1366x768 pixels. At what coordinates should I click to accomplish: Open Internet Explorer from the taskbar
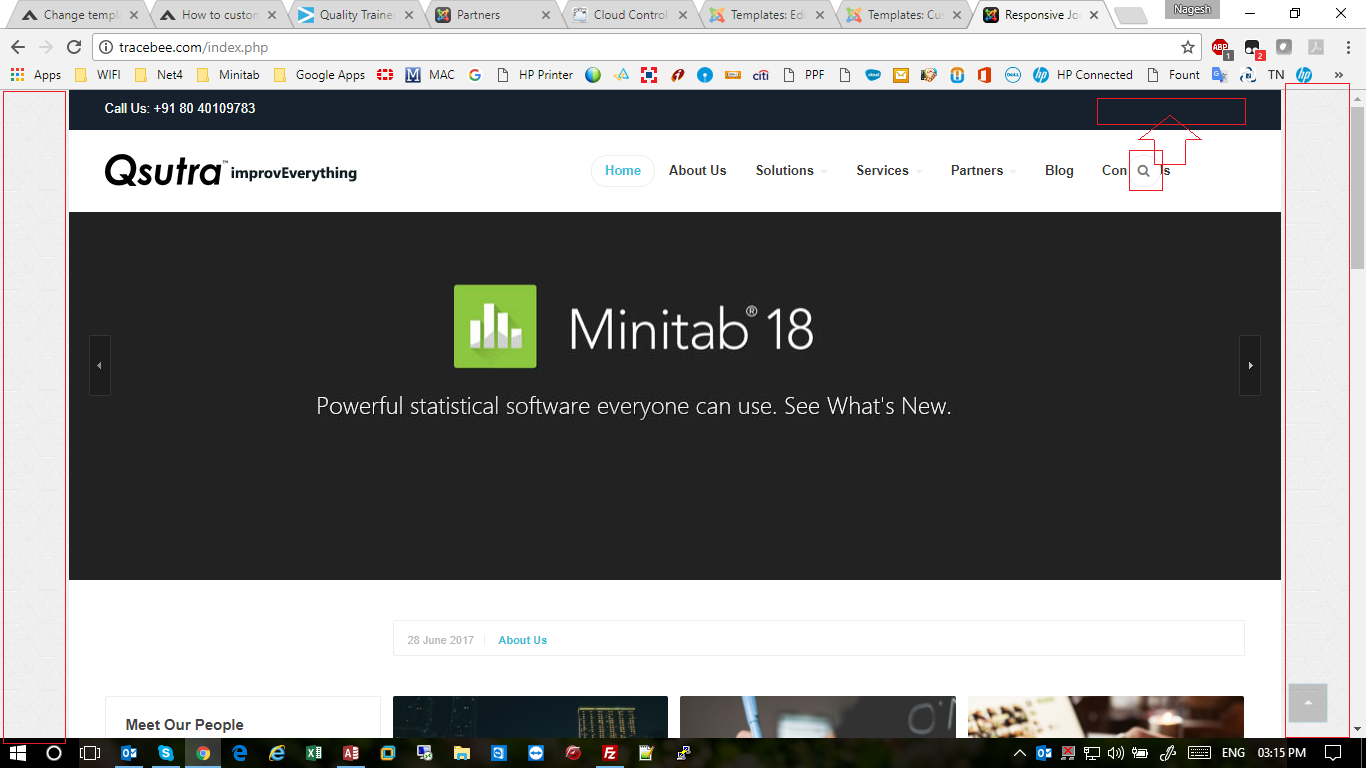277,753
